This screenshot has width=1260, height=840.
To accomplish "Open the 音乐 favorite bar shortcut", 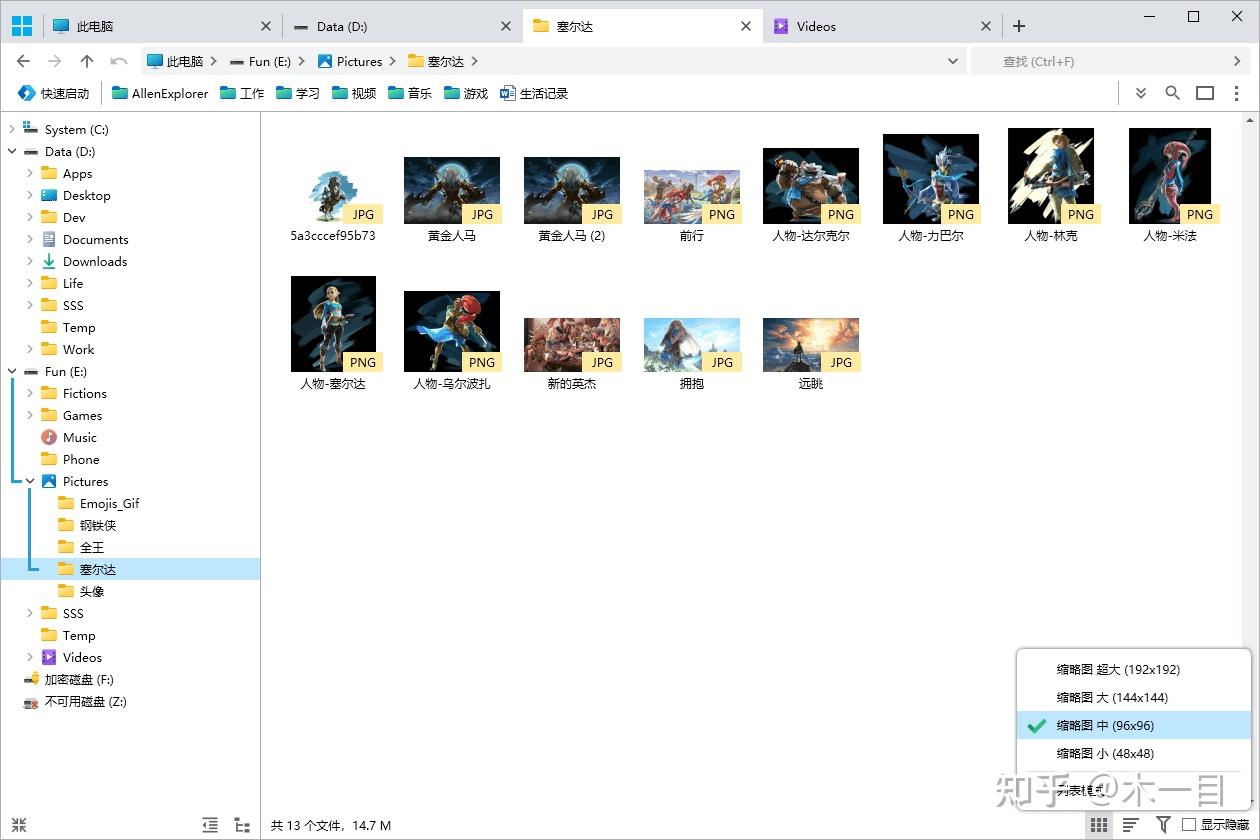I will (x=410, y=92).
